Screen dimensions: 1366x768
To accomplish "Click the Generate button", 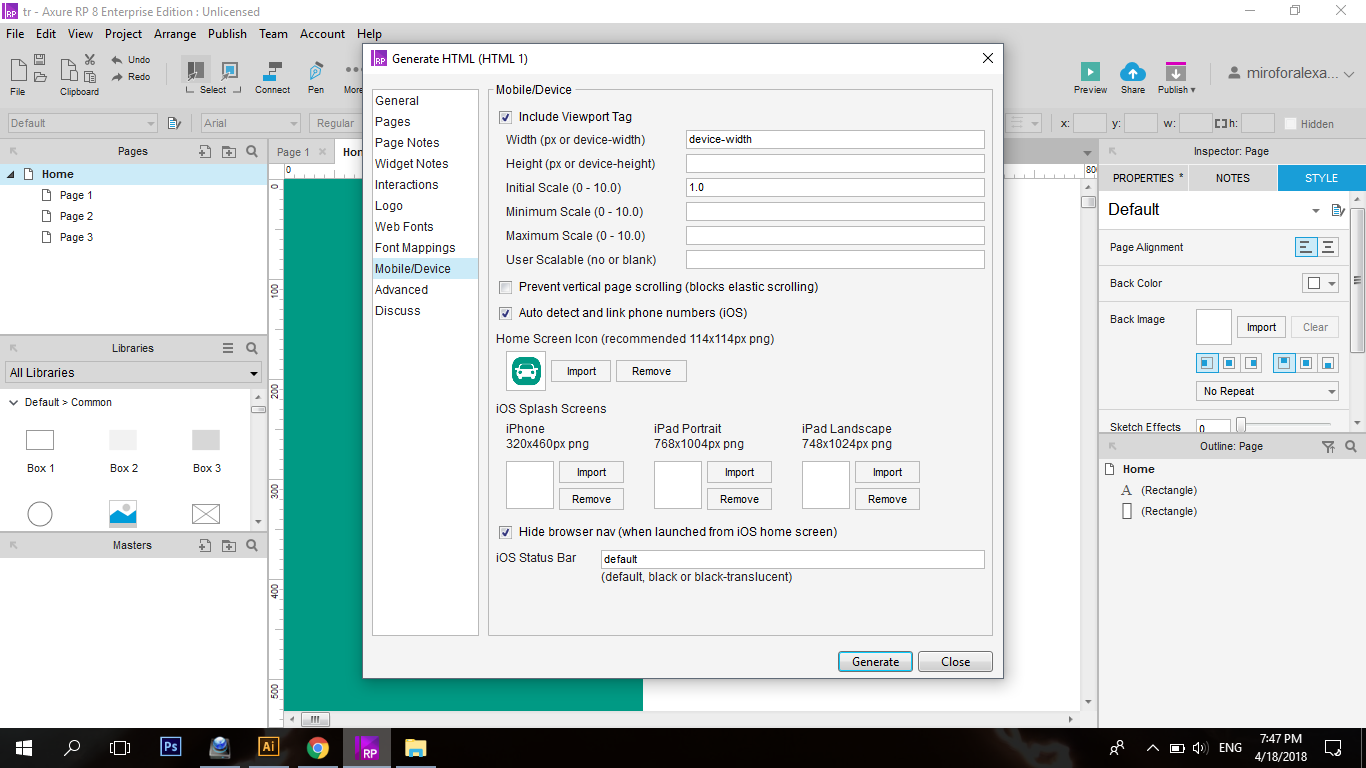I will (874, 661).
